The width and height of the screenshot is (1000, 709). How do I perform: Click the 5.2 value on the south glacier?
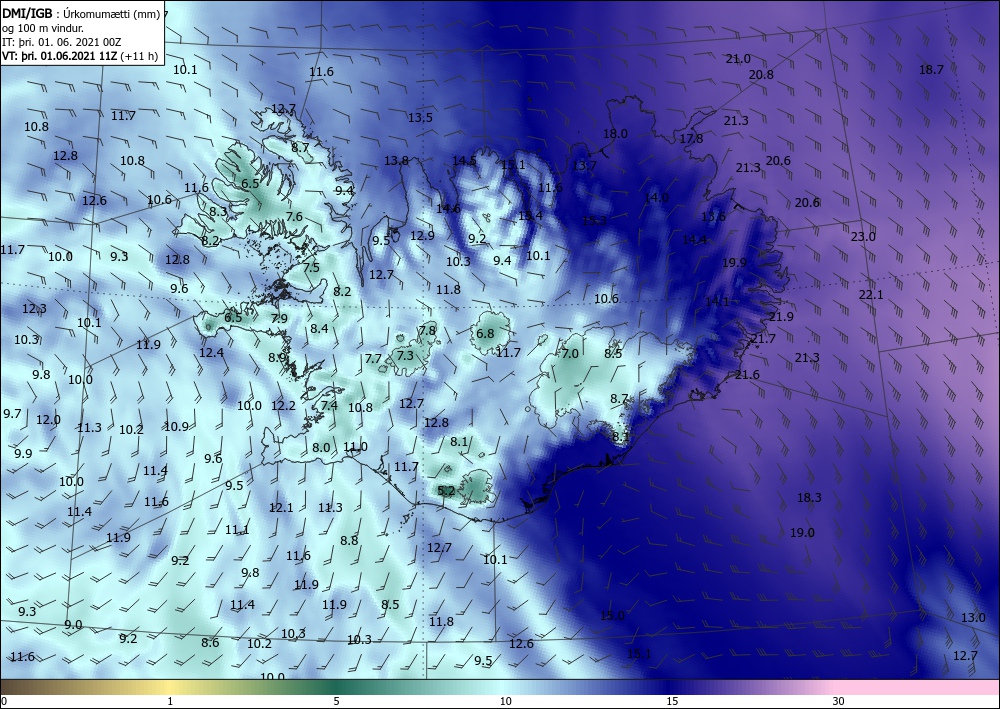point(447,490)
